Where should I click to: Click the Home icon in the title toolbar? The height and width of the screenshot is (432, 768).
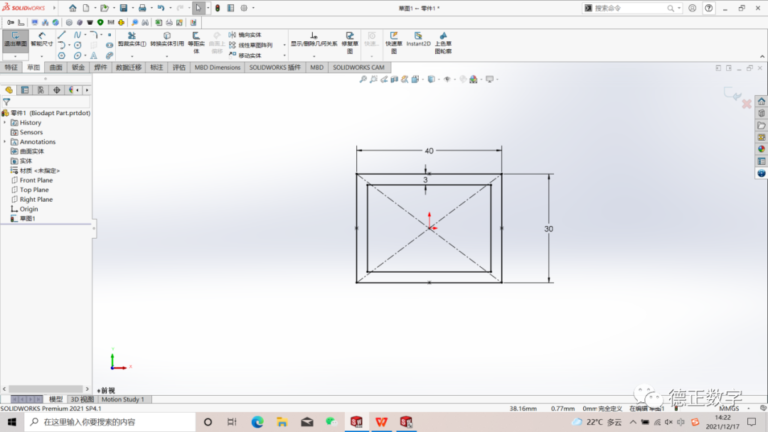[x=72, y=8]
